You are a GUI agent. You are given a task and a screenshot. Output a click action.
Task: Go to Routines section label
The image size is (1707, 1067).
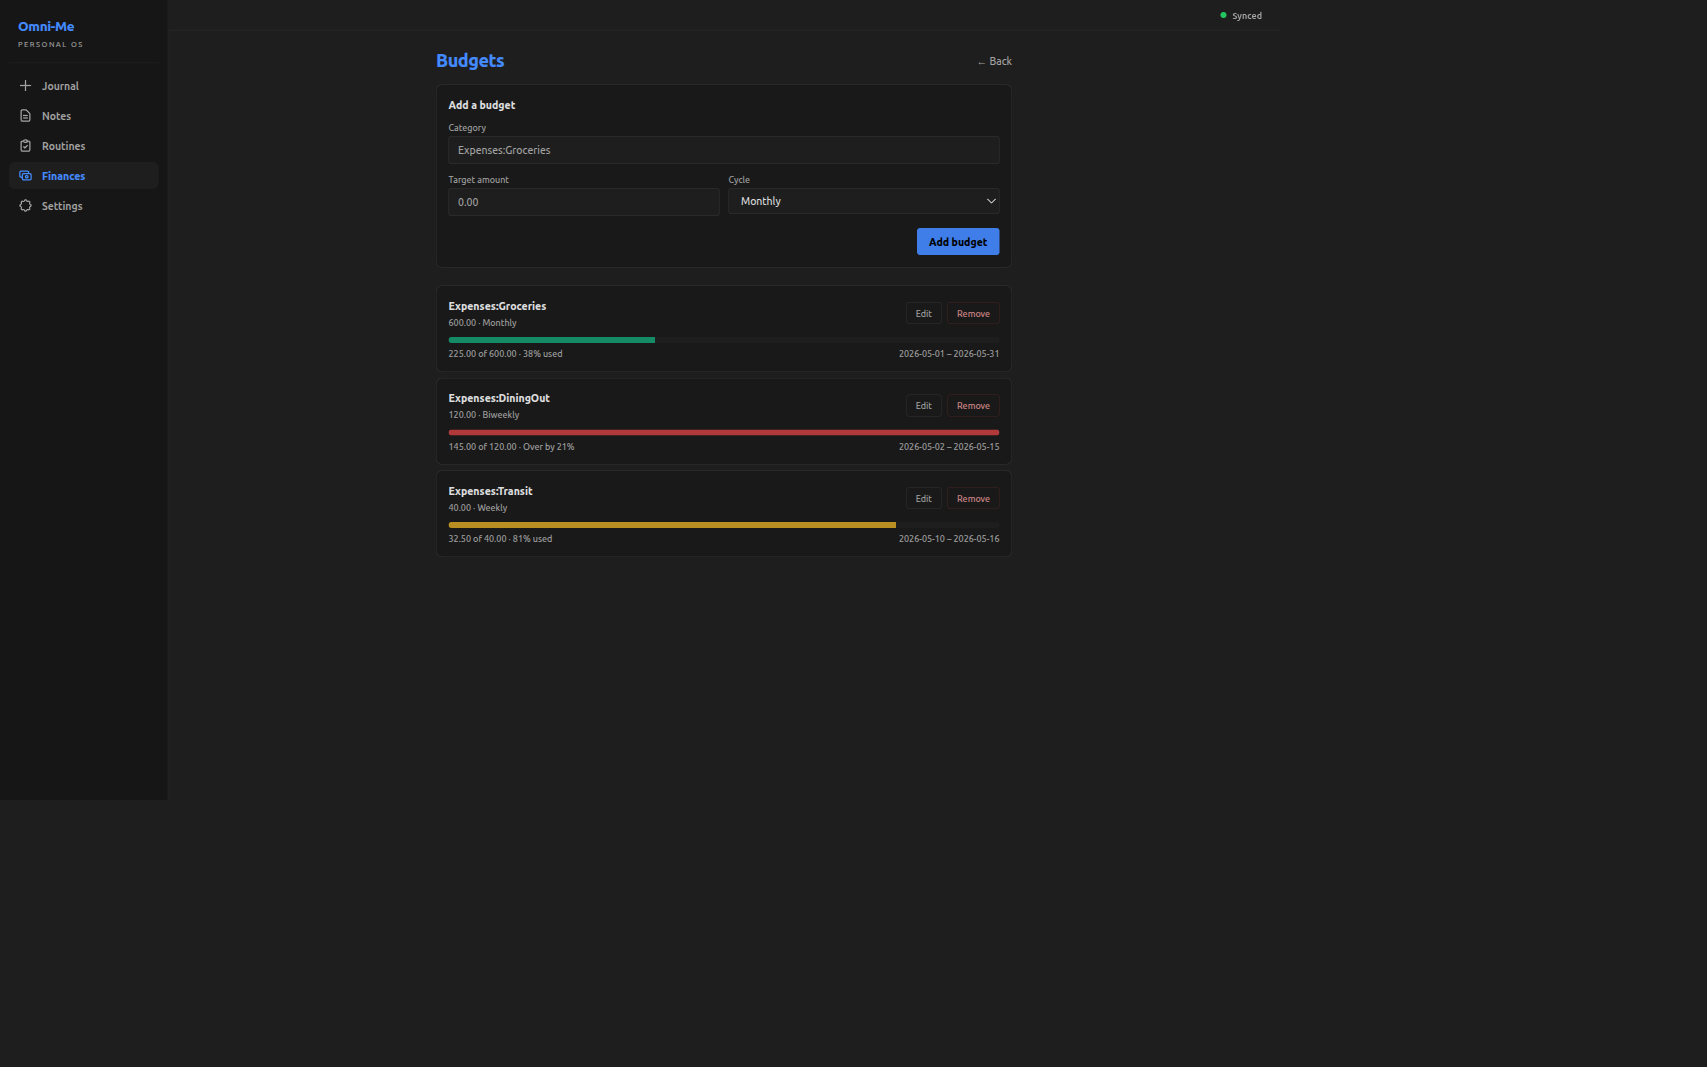coord(63,146)
